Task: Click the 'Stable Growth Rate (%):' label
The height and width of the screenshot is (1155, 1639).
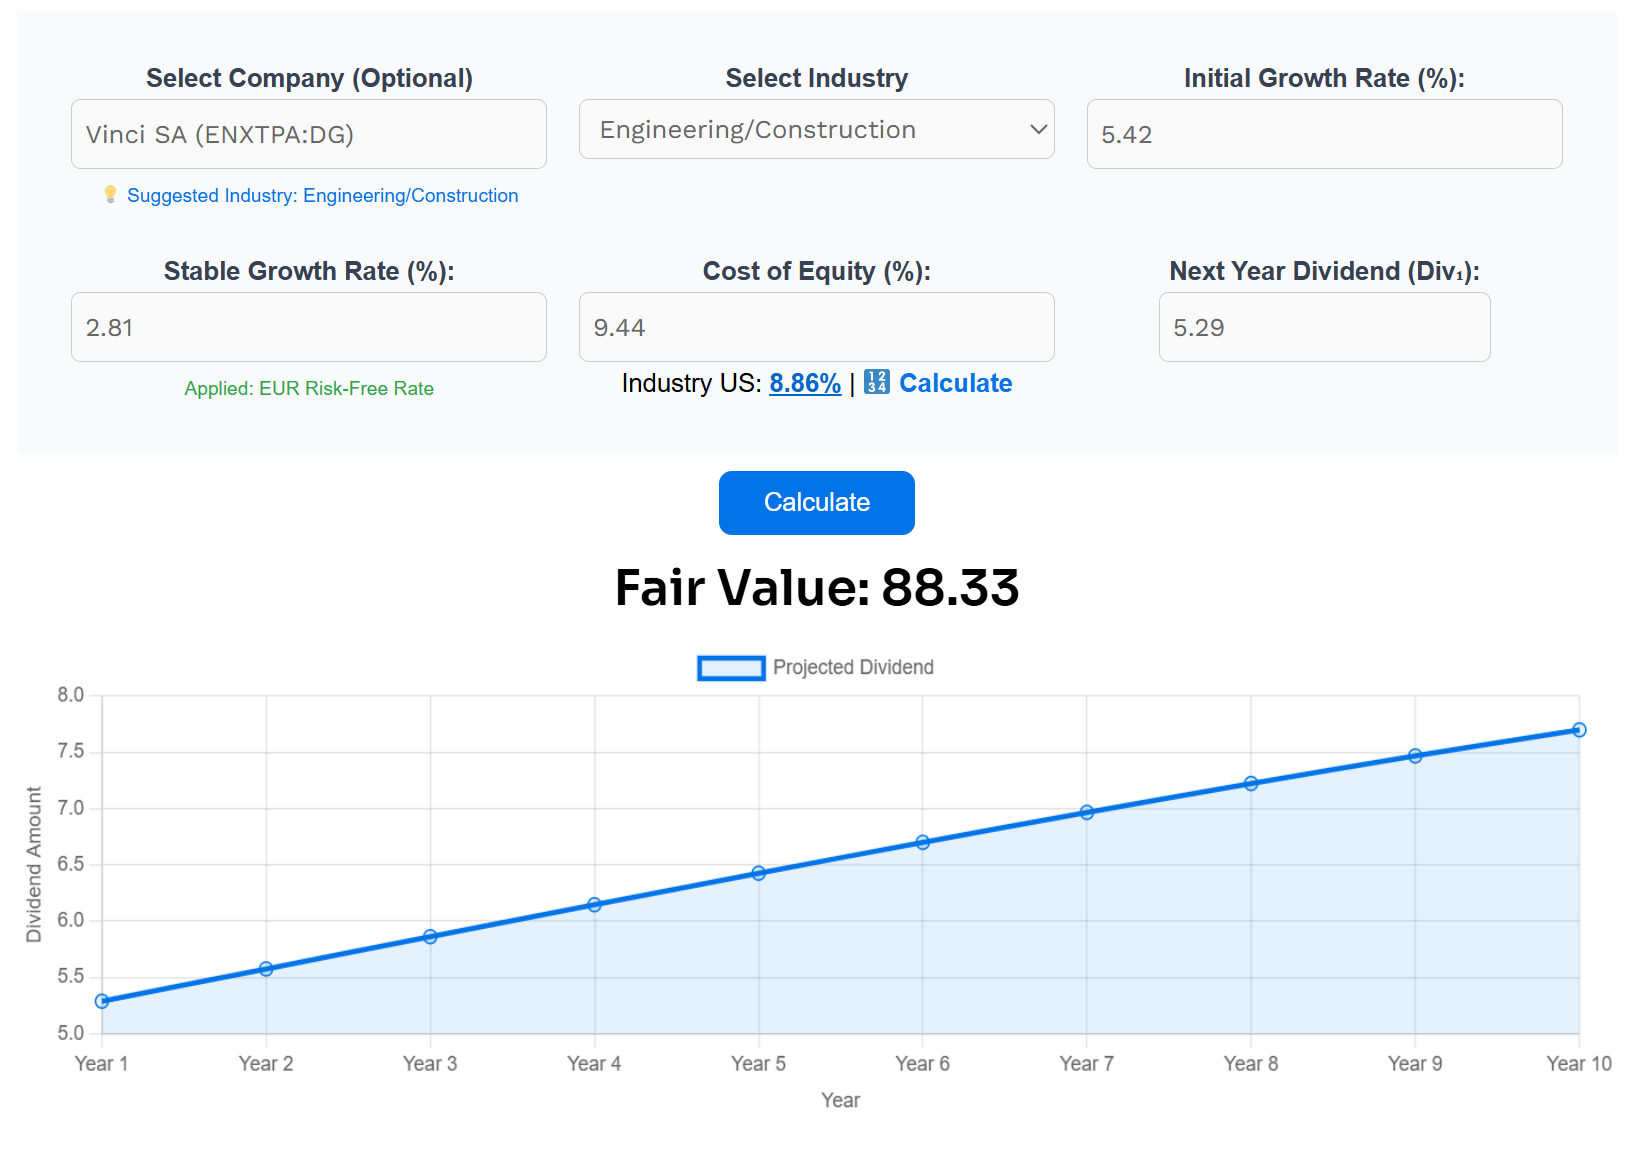Action: pos(309,271)
